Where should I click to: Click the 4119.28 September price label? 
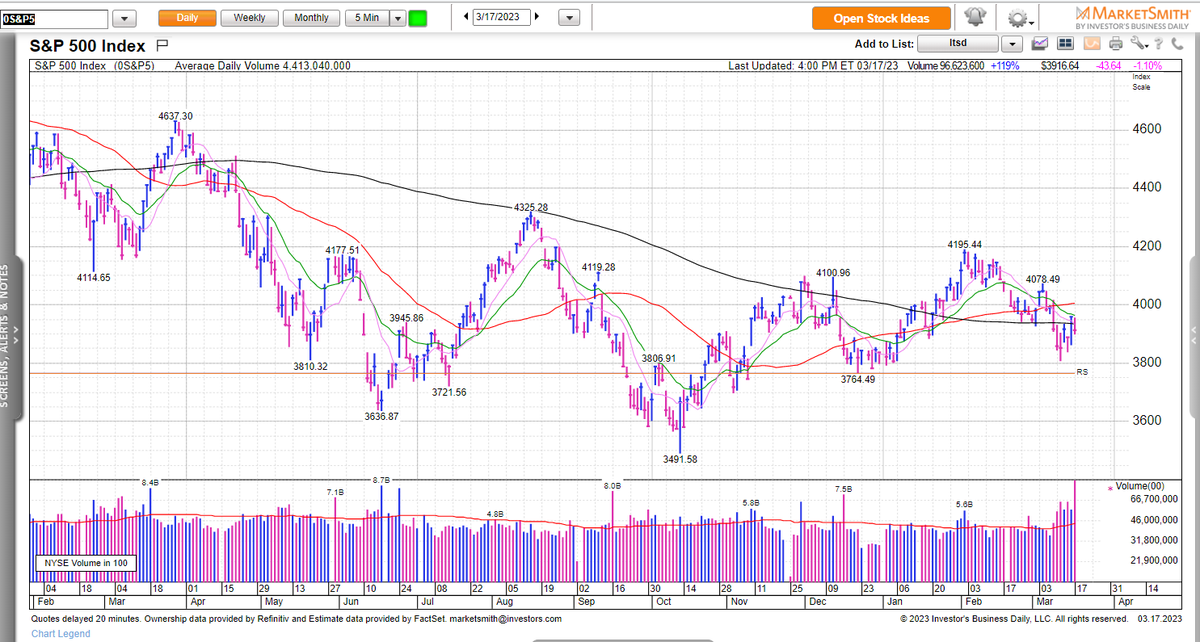point(599,267)
